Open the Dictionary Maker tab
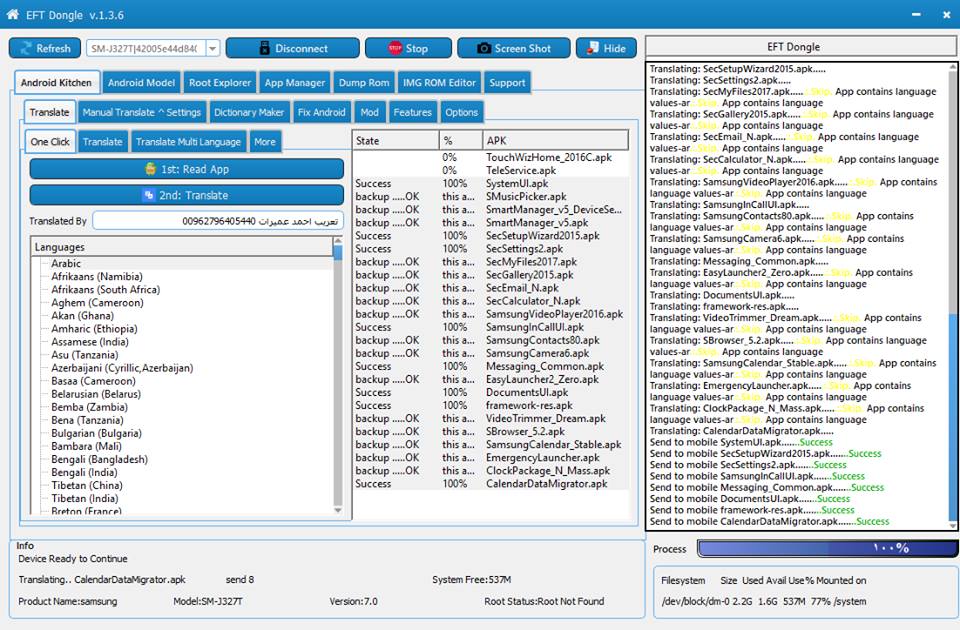Viewport: 960px width, 630px height. click(x=249, y=113)
